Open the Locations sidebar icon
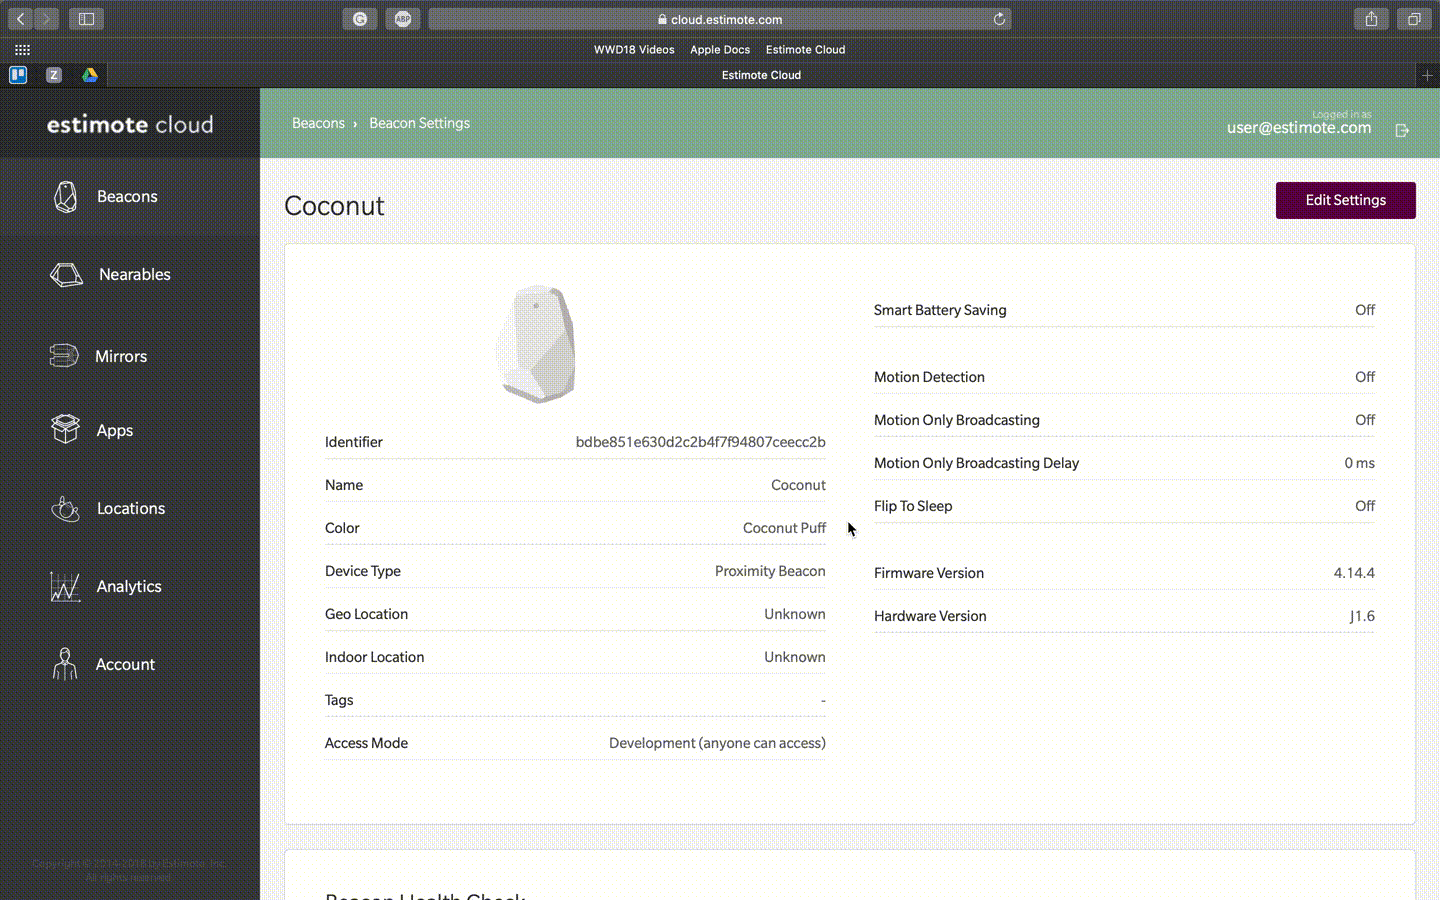Image resolution: width=1440 pixels, height=900 pixels. point(65,509)
